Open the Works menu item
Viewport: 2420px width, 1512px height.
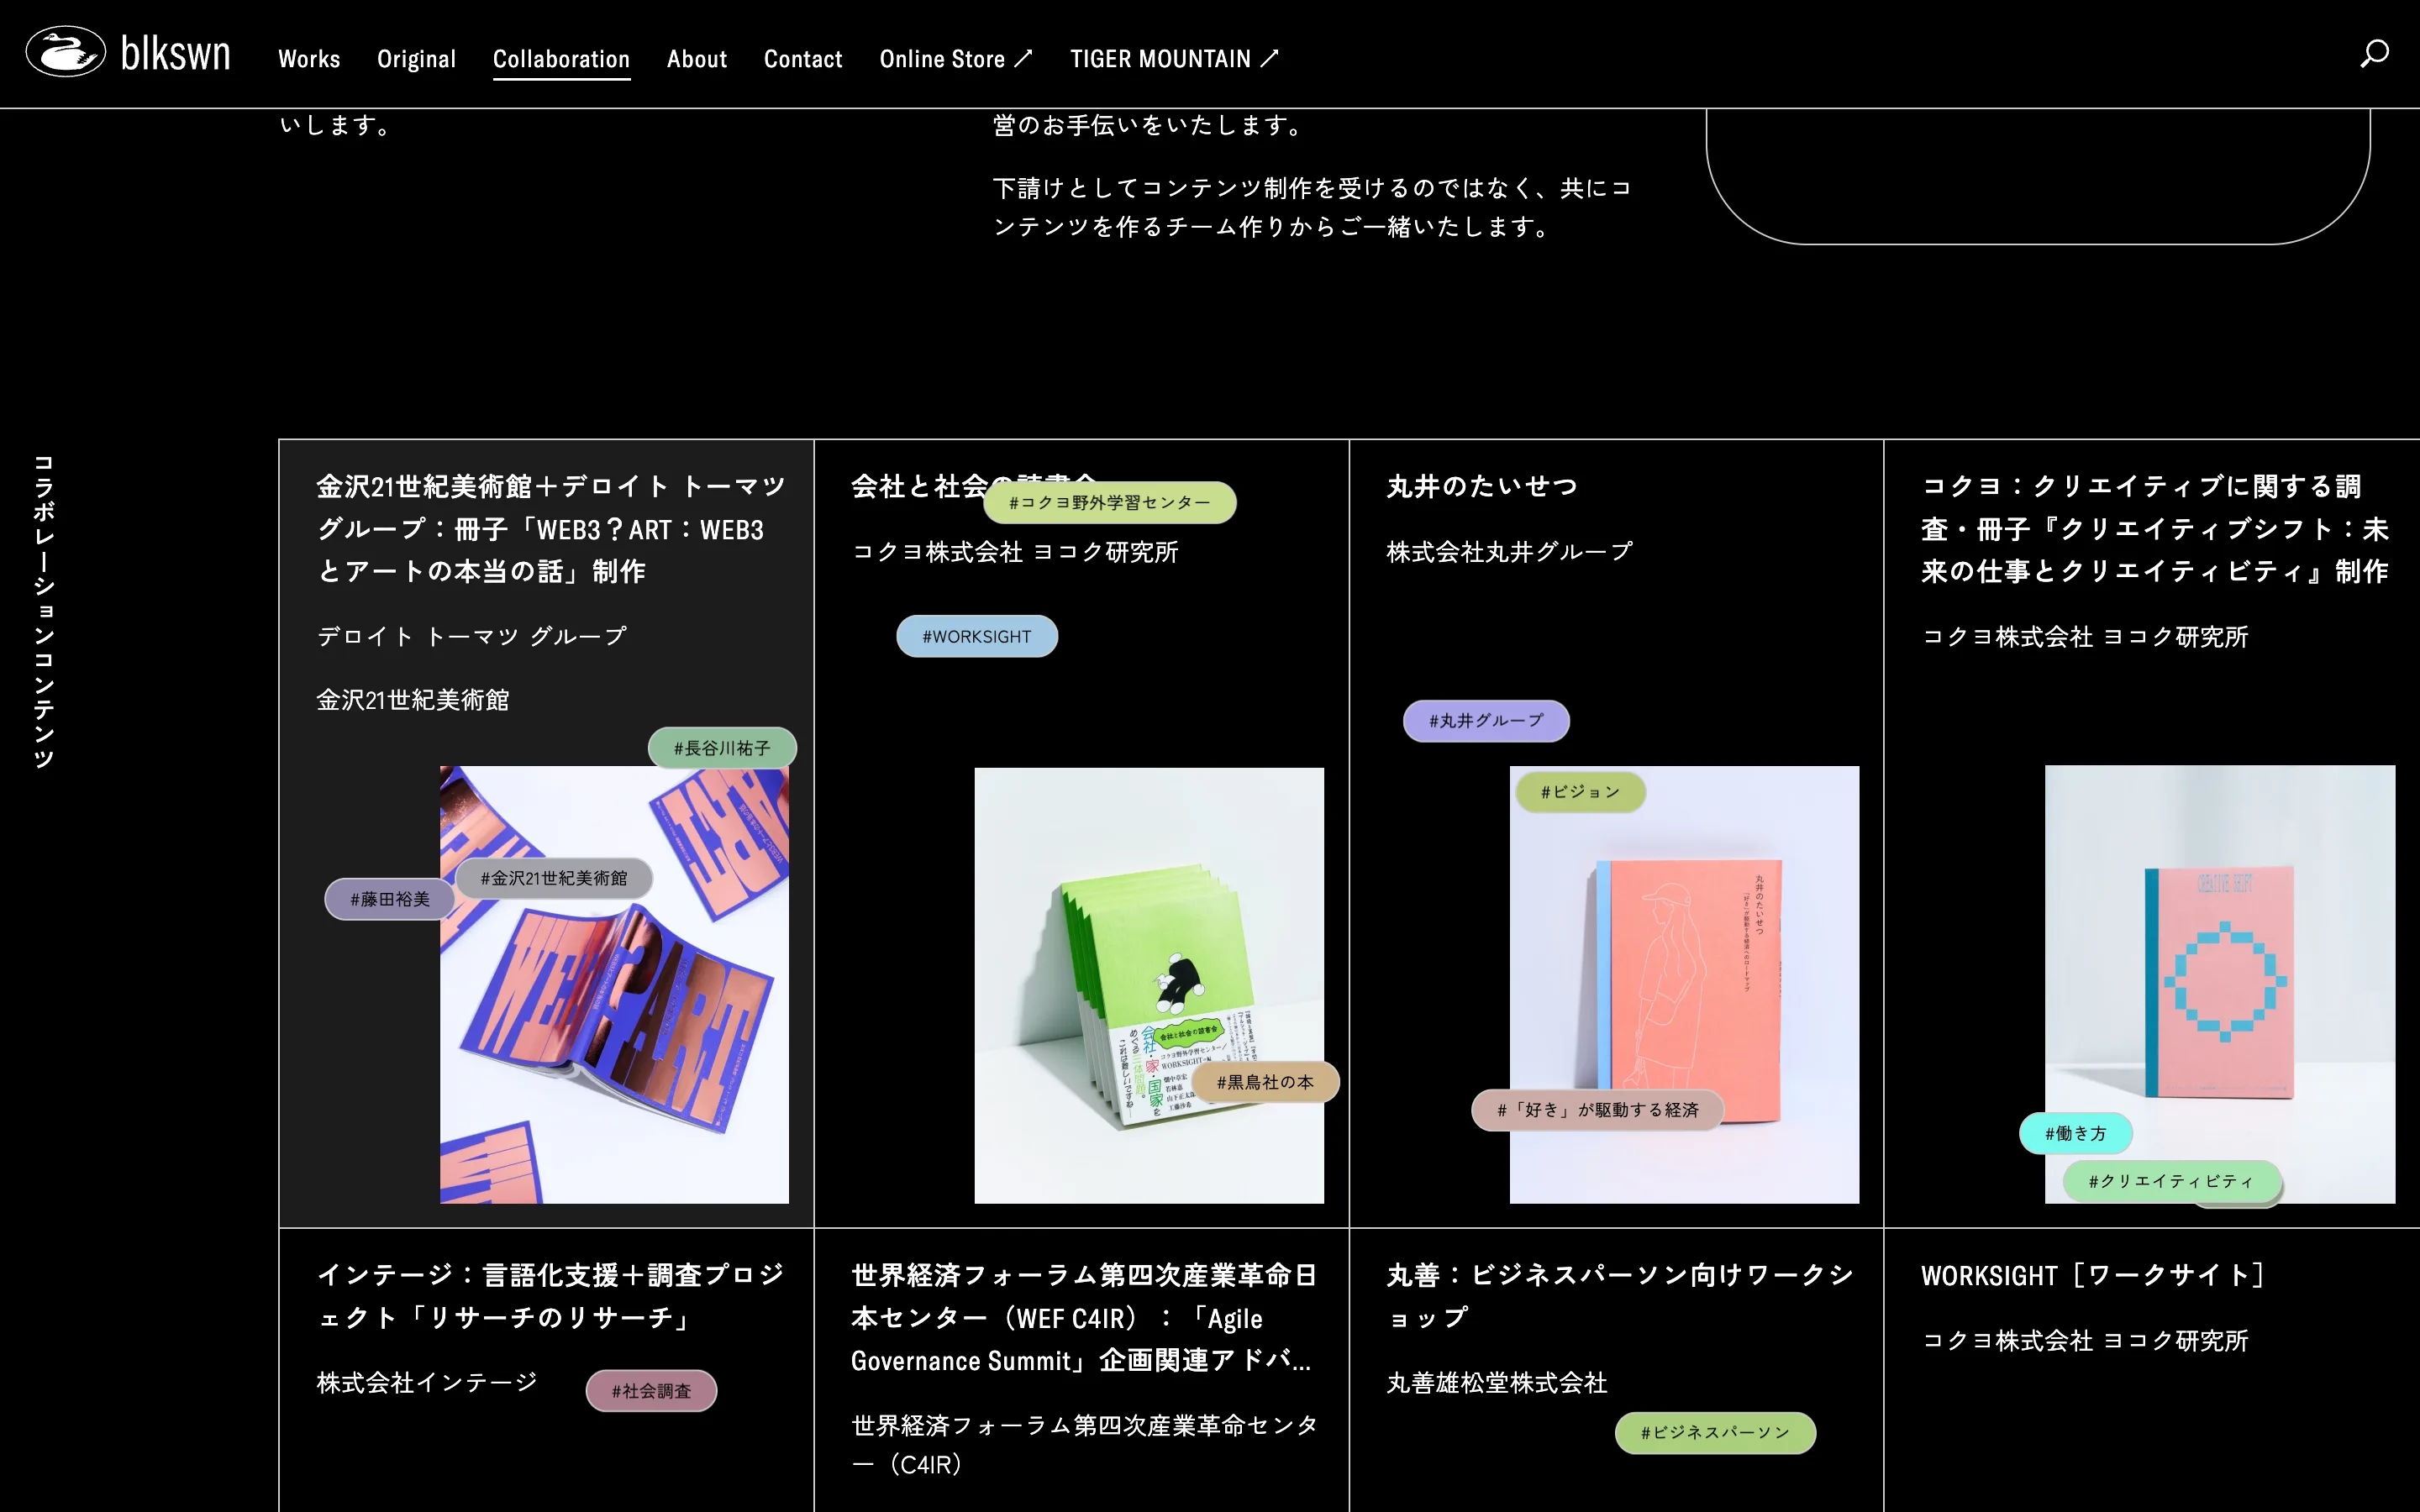point(309,59)
